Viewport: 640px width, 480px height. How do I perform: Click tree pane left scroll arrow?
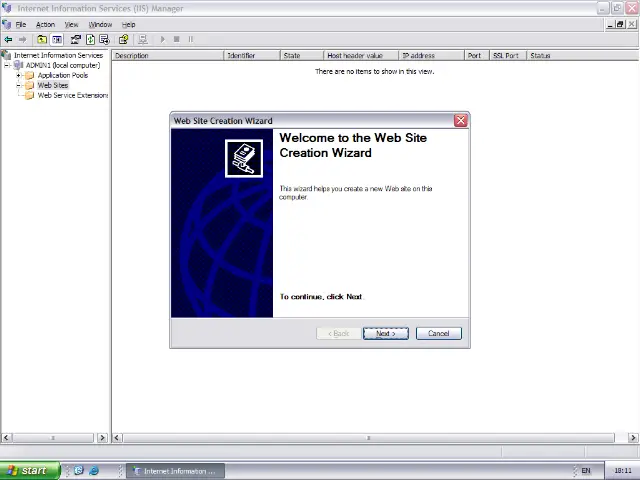(x=6, y=438)
